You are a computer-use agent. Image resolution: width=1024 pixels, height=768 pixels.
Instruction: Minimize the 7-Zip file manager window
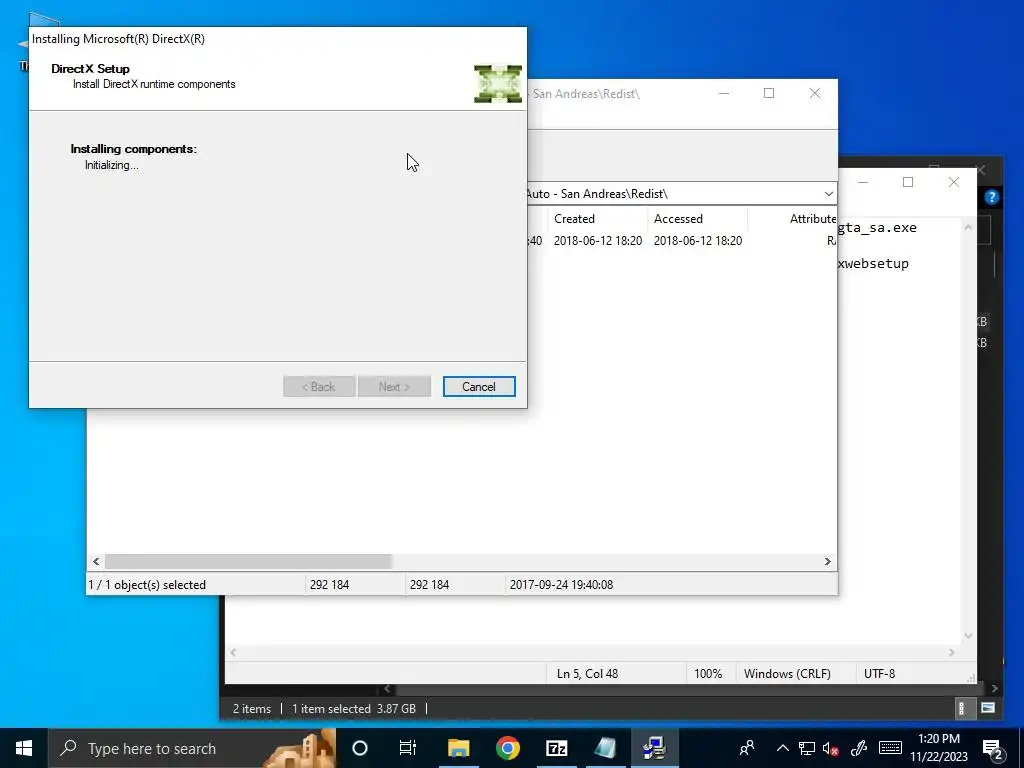(724, 93)
